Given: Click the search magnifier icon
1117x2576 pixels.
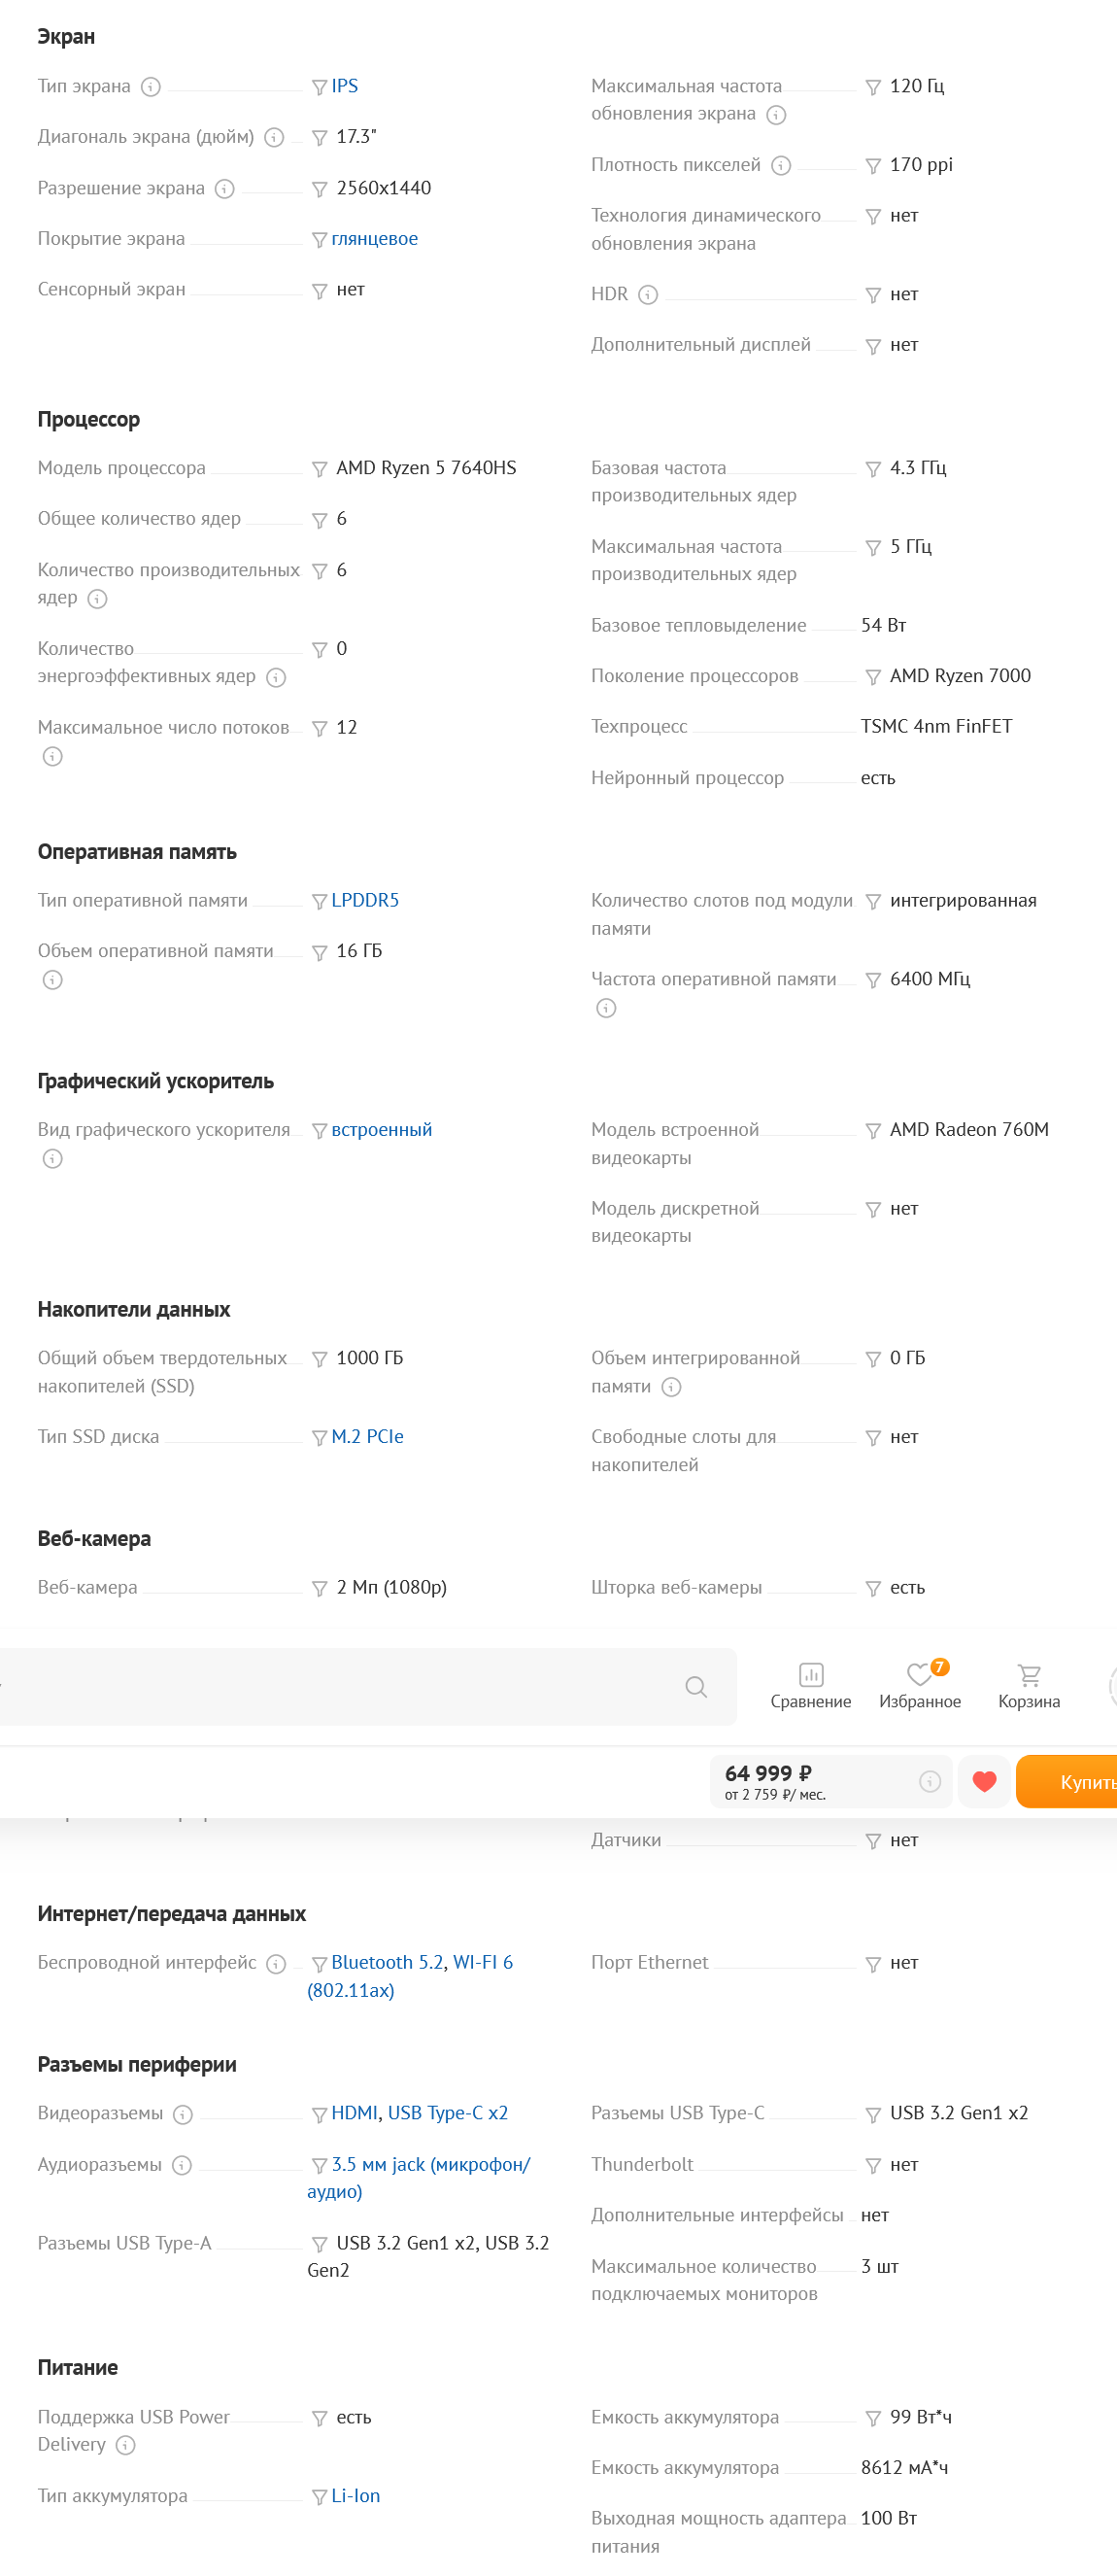Looking at the screenshot, I should [x=697, y=1688].
